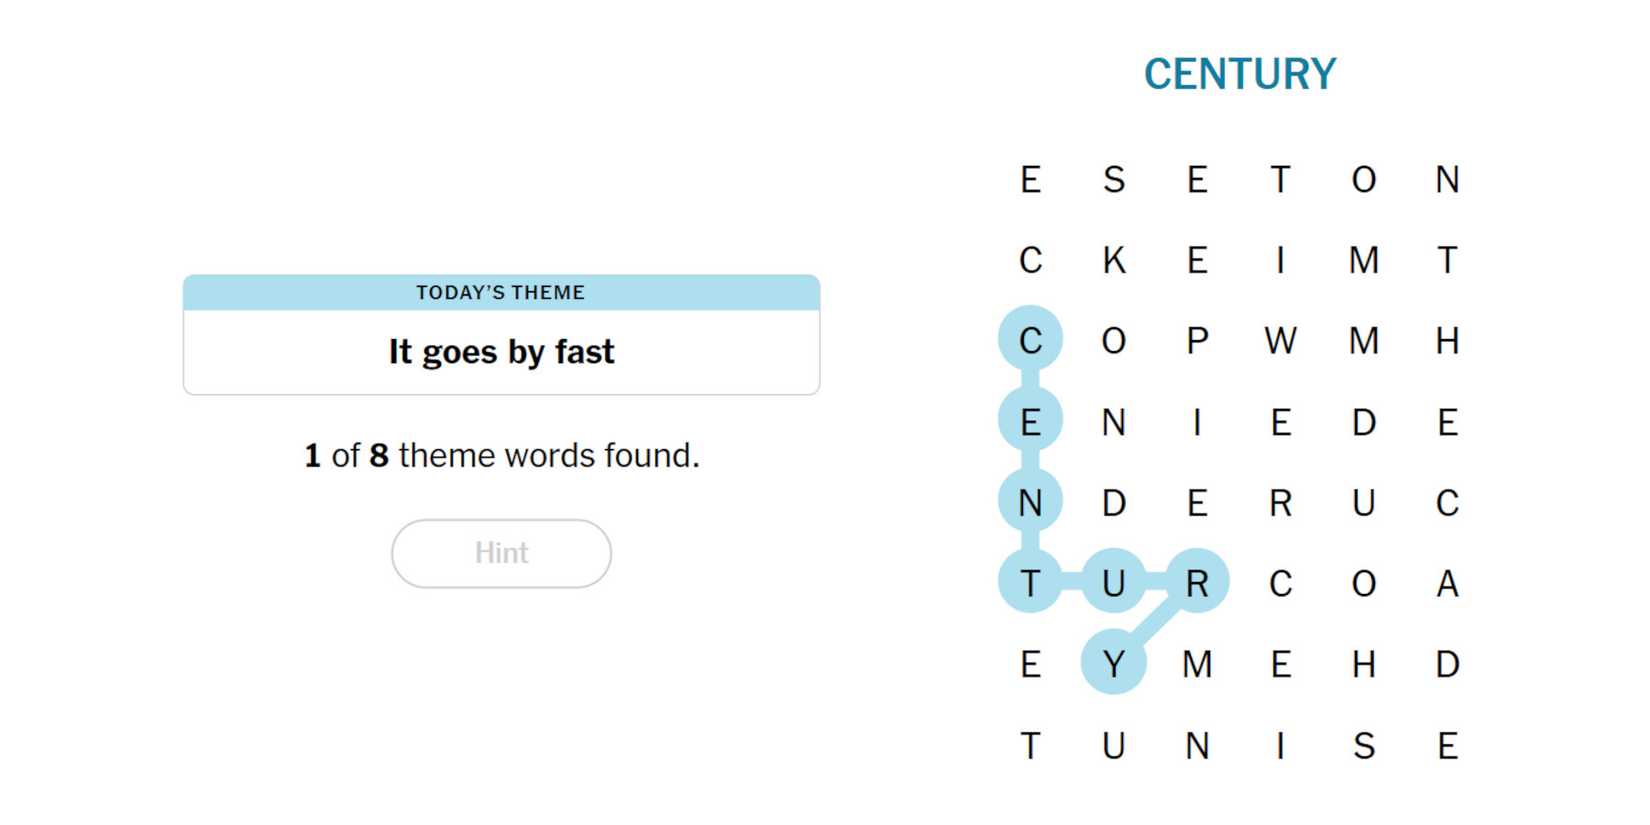Click the highlighted letter C tile

[x=1030, y=340]
